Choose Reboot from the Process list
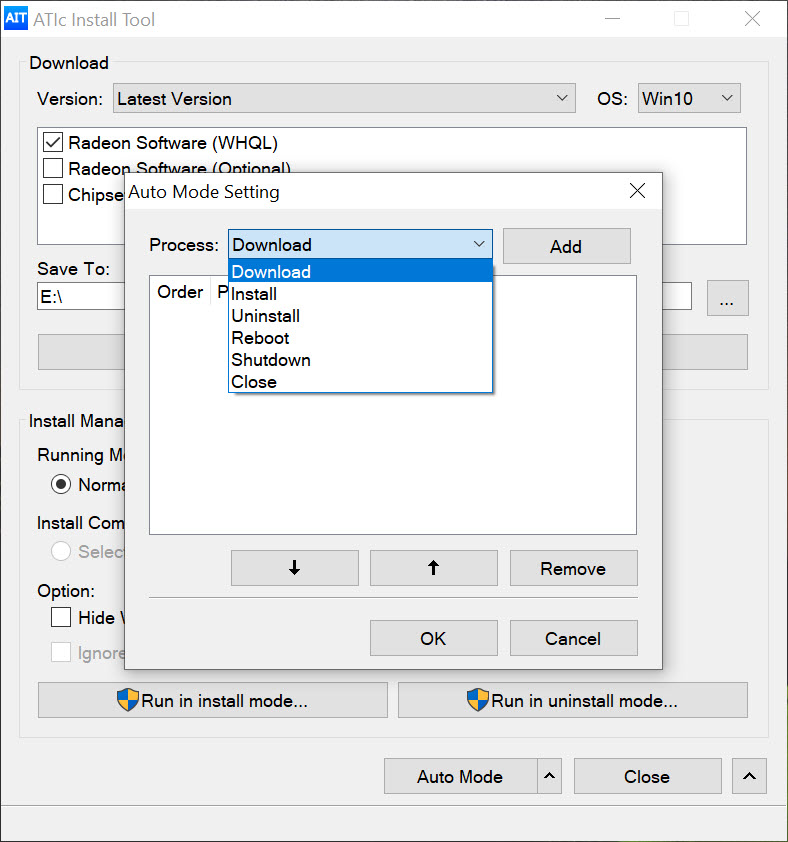The width and height of the screenshot is (788, 842). tap(360, 338)
